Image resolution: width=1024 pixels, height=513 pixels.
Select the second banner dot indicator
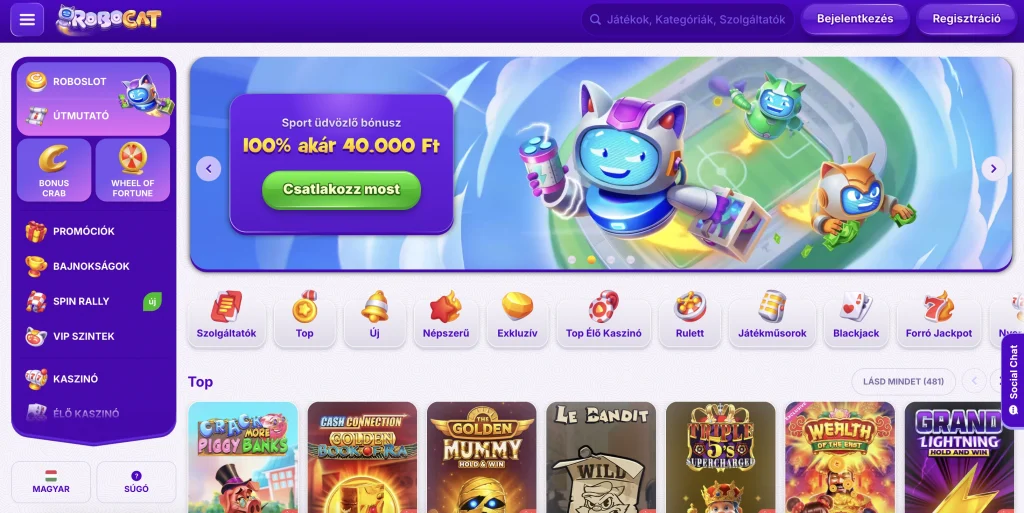click(x=591, y=259)
